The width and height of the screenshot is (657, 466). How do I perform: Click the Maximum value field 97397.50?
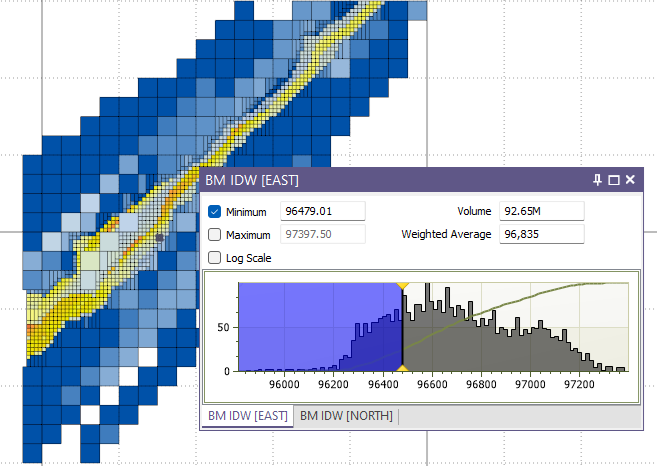point(323,234)
